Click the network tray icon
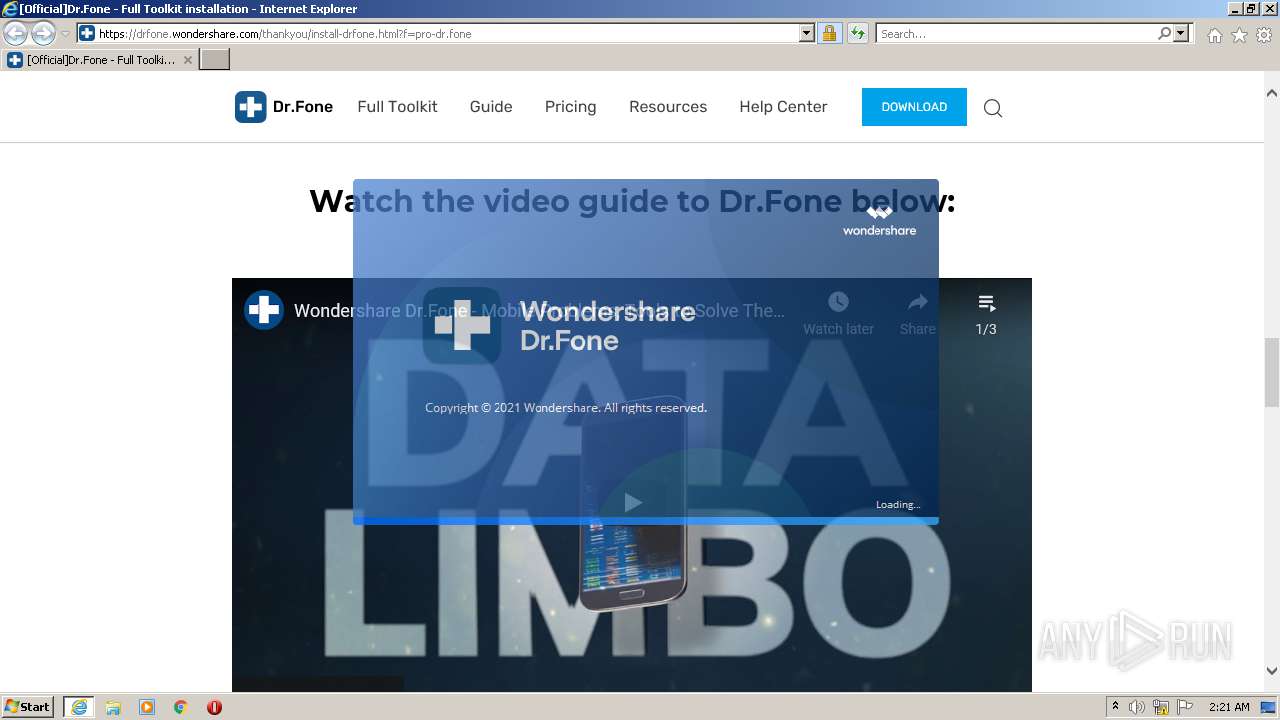This screenshot has width=1280, height=720. point(1161,707)
